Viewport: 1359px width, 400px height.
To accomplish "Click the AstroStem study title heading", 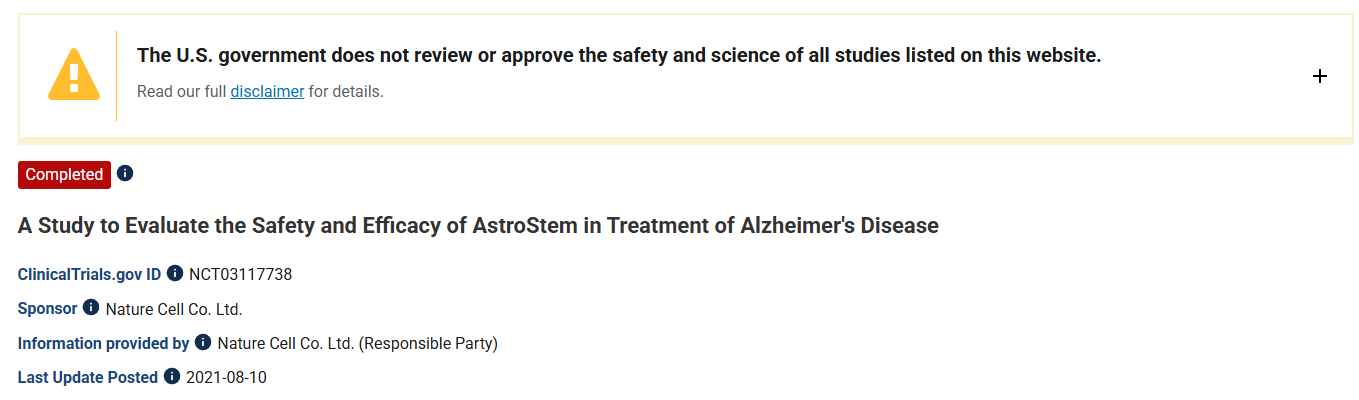I will [x=478, y=226].
